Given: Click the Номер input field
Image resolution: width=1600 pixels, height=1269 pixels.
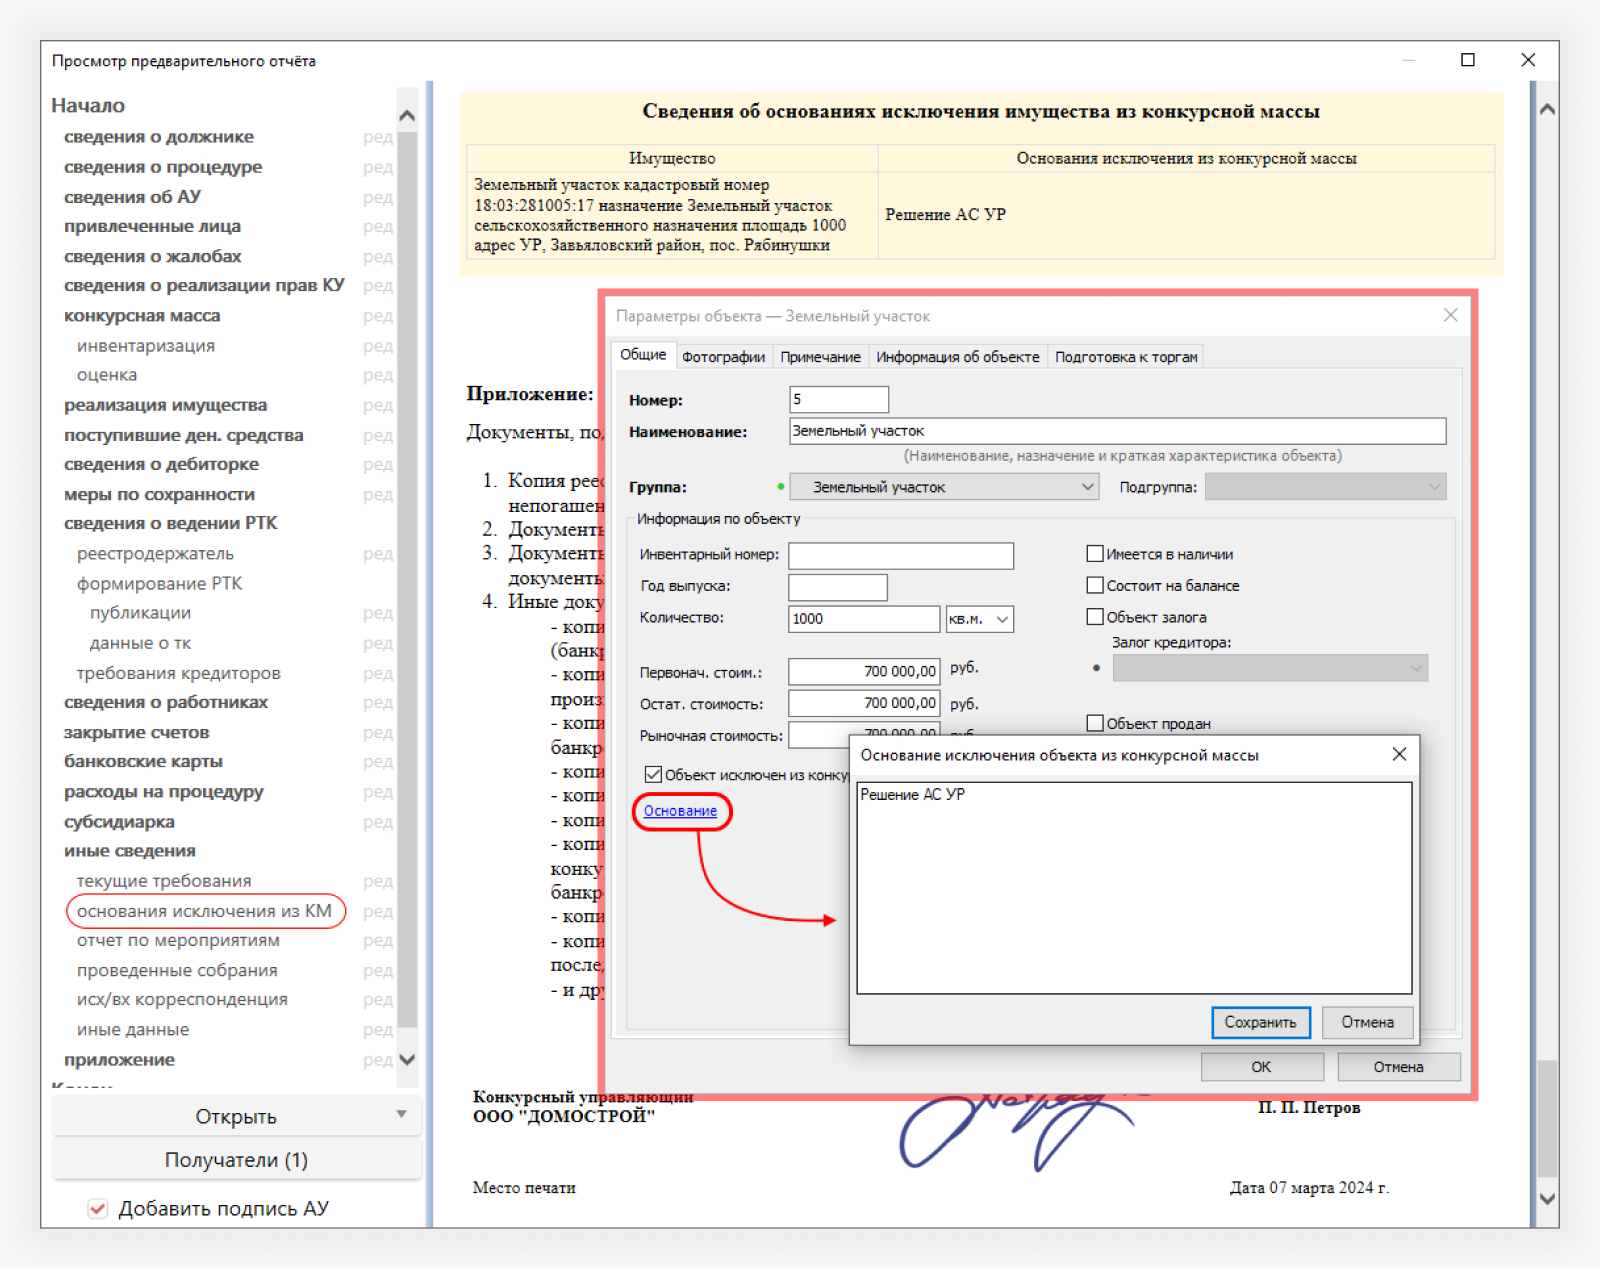Looking at the screenshot, I should pyautogui.click(x=839, y=399).
